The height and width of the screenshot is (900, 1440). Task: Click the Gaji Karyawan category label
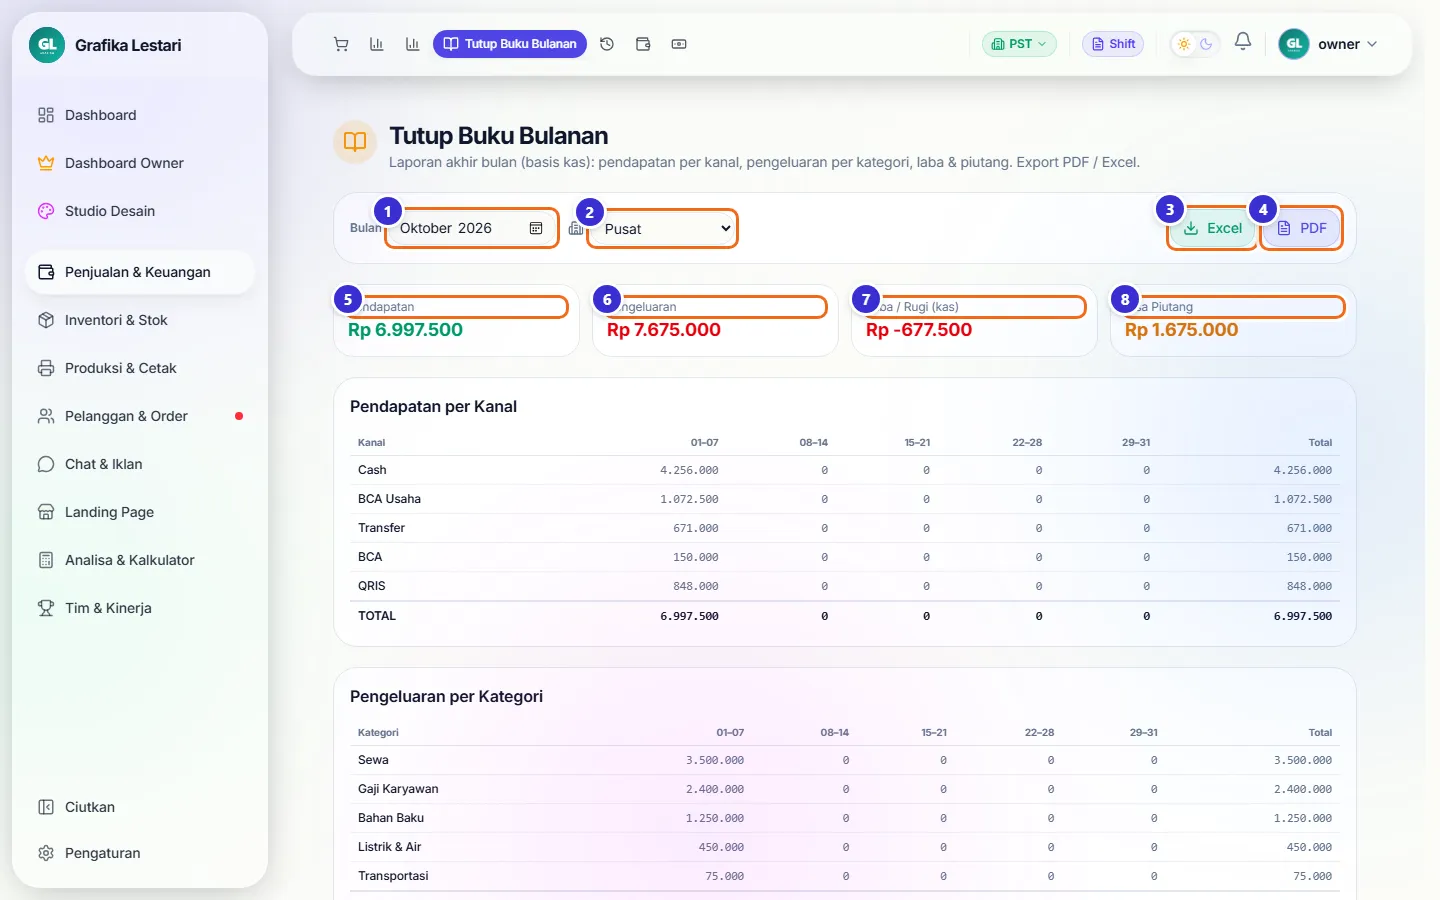pos(398,789)
